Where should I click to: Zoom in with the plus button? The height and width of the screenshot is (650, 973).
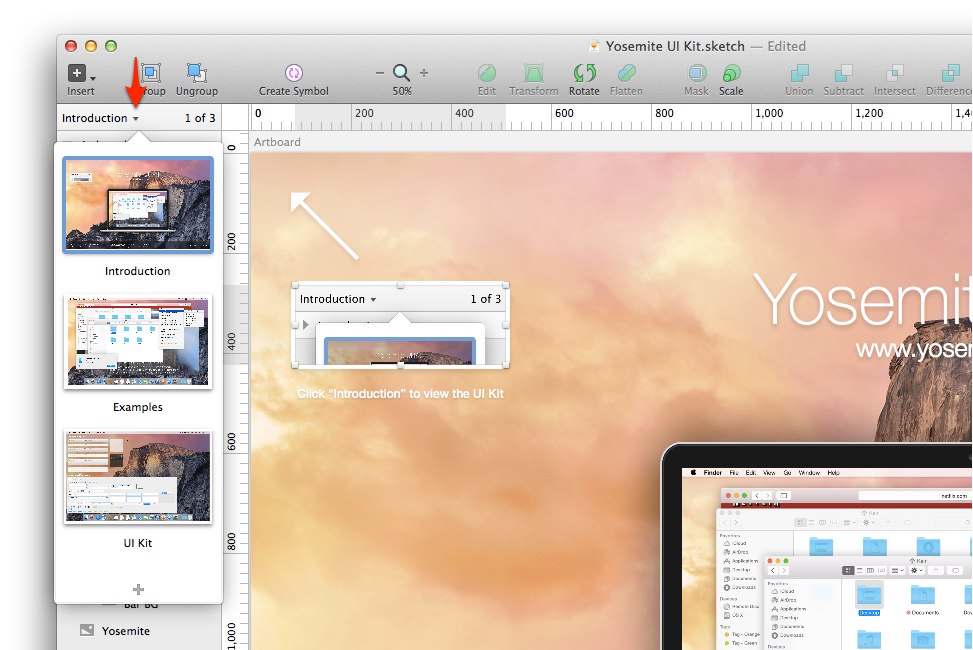pos(424,73)
